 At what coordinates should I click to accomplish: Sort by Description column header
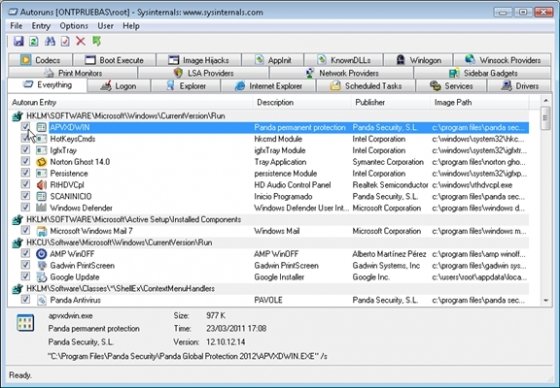[302, 103]
